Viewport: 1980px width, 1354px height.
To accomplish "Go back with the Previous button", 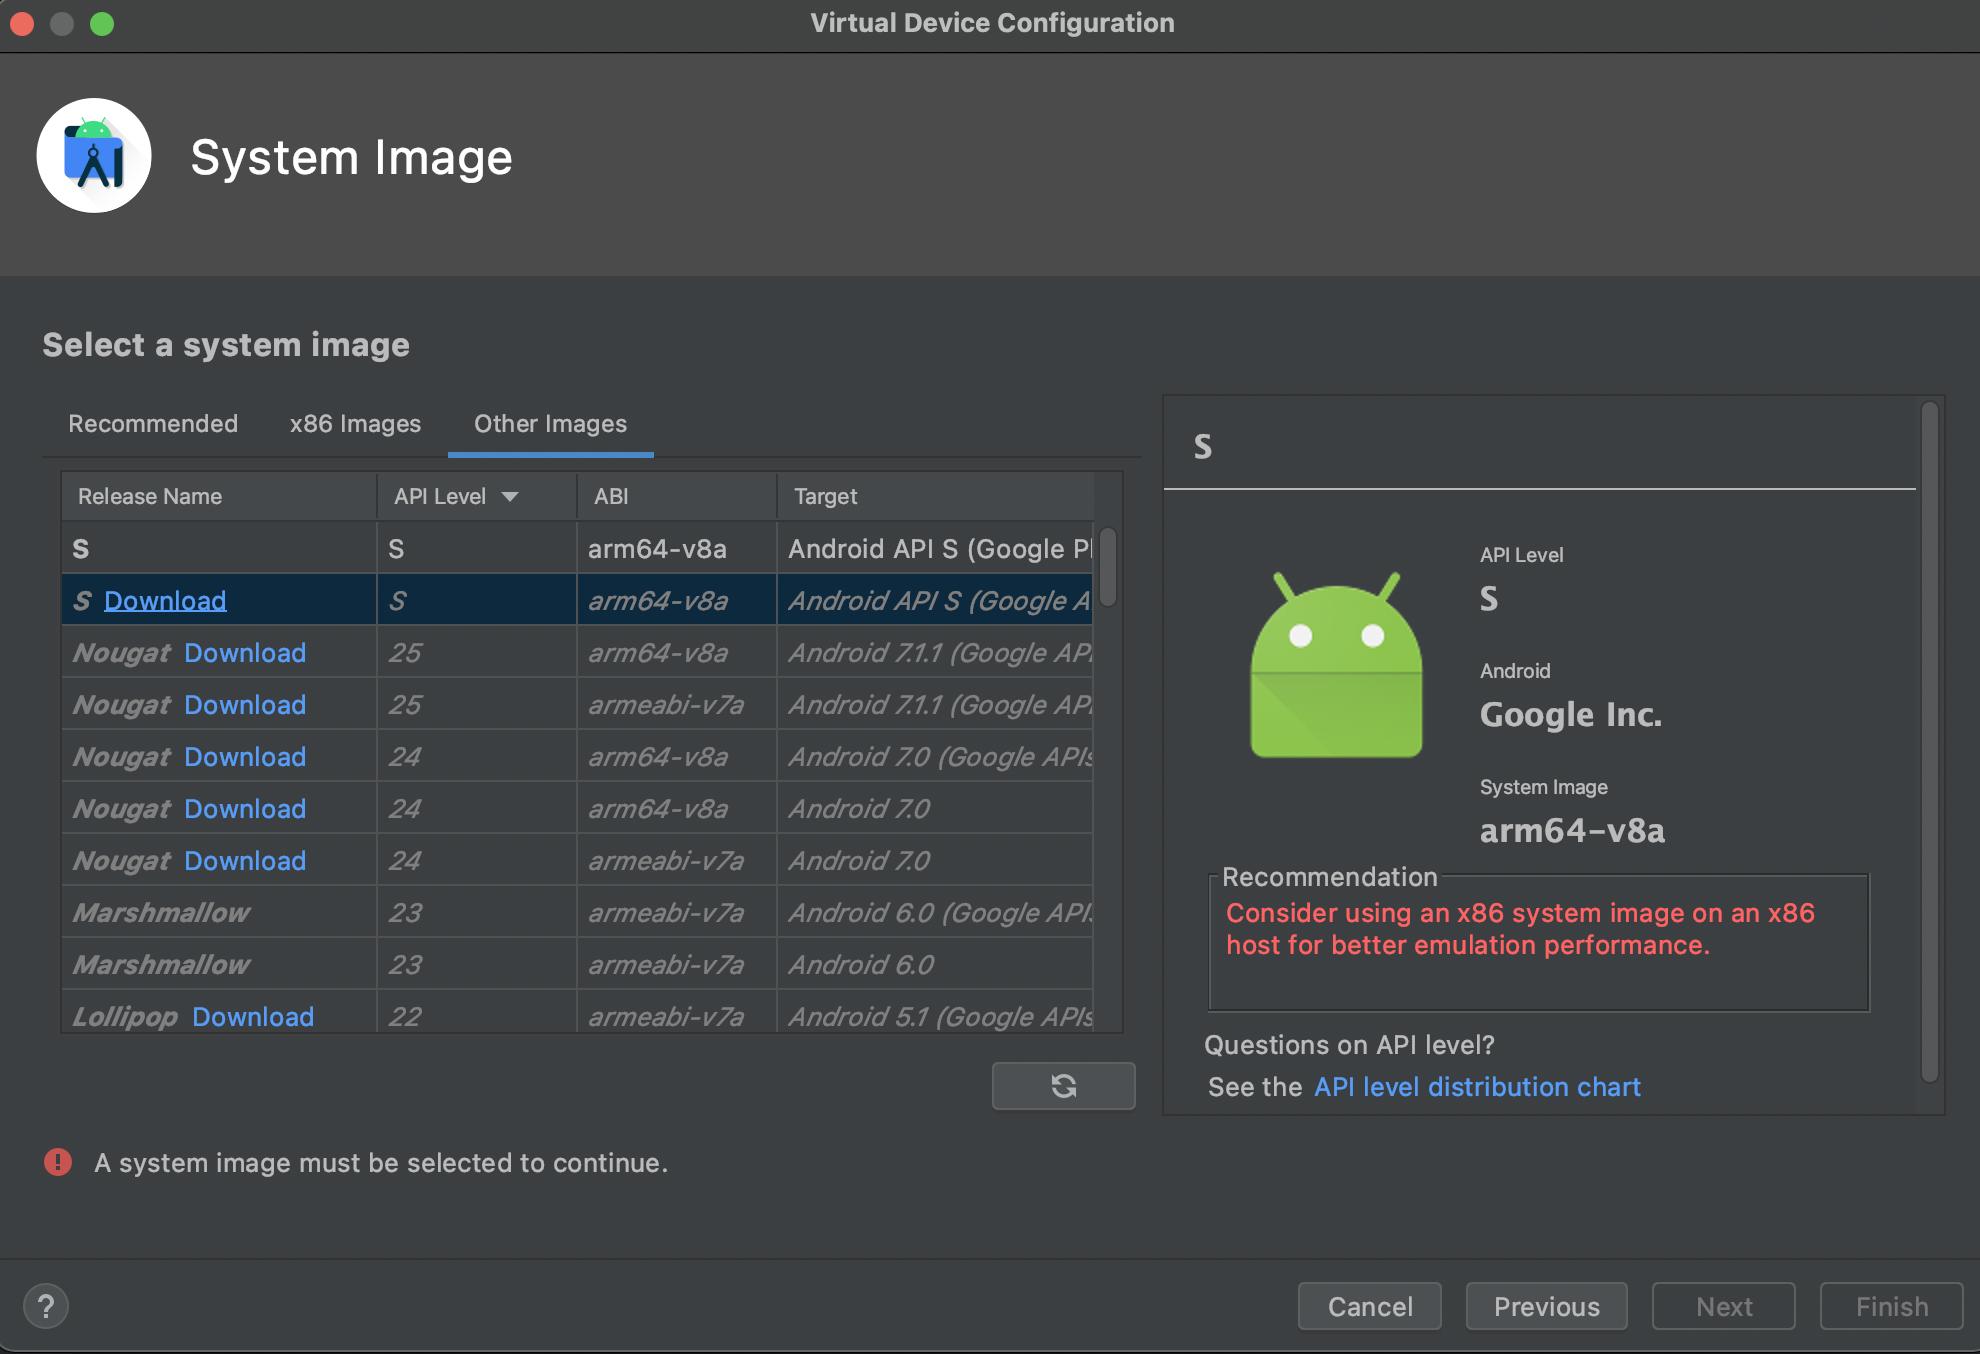I will pos(1546,1306).
